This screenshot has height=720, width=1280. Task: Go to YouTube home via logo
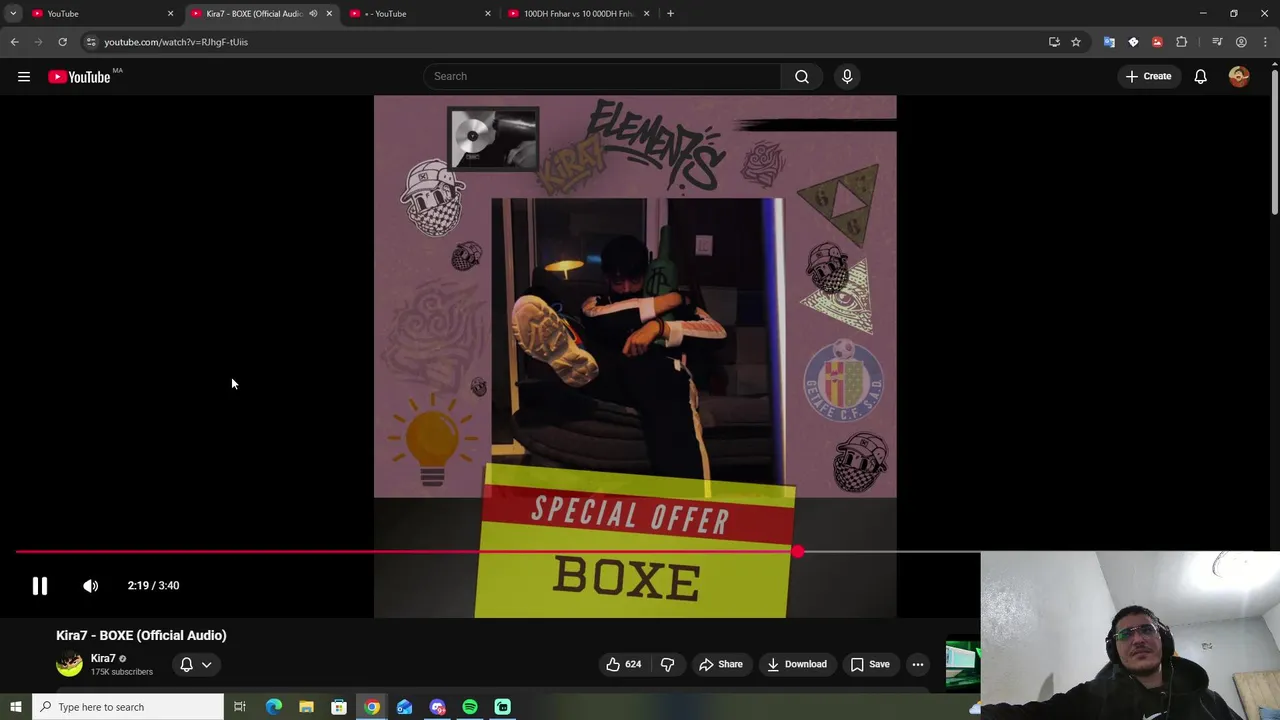pyautogui.click(x=79, y=77)
